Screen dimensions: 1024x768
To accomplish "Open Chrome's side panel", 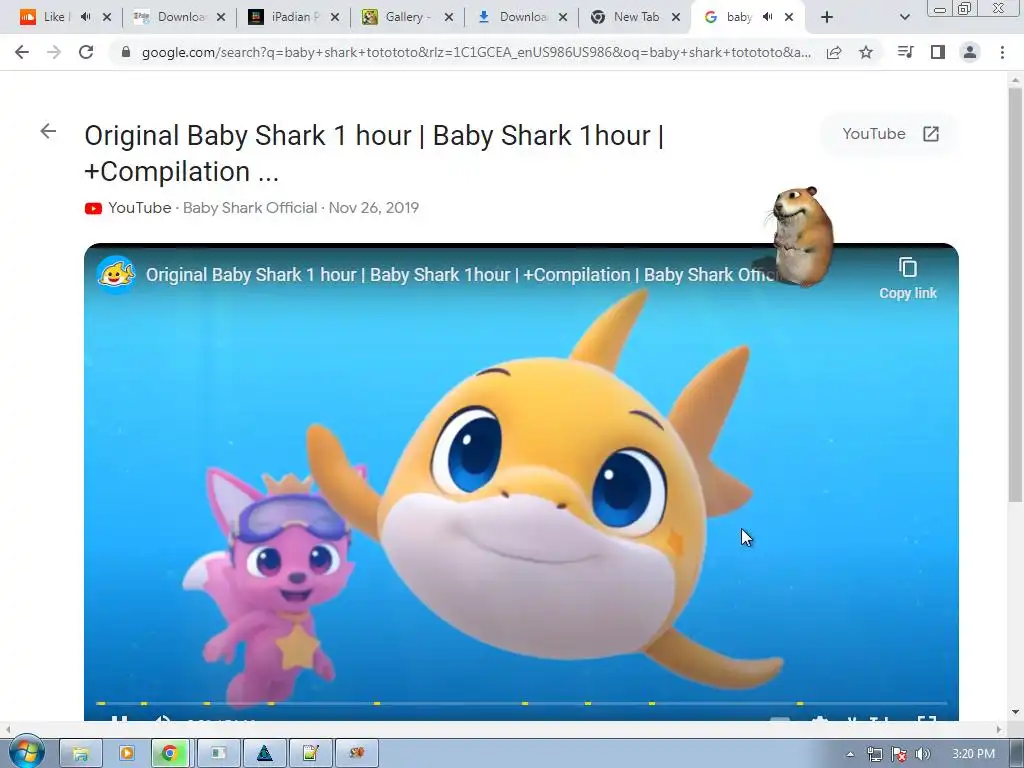I will (938, 52).
